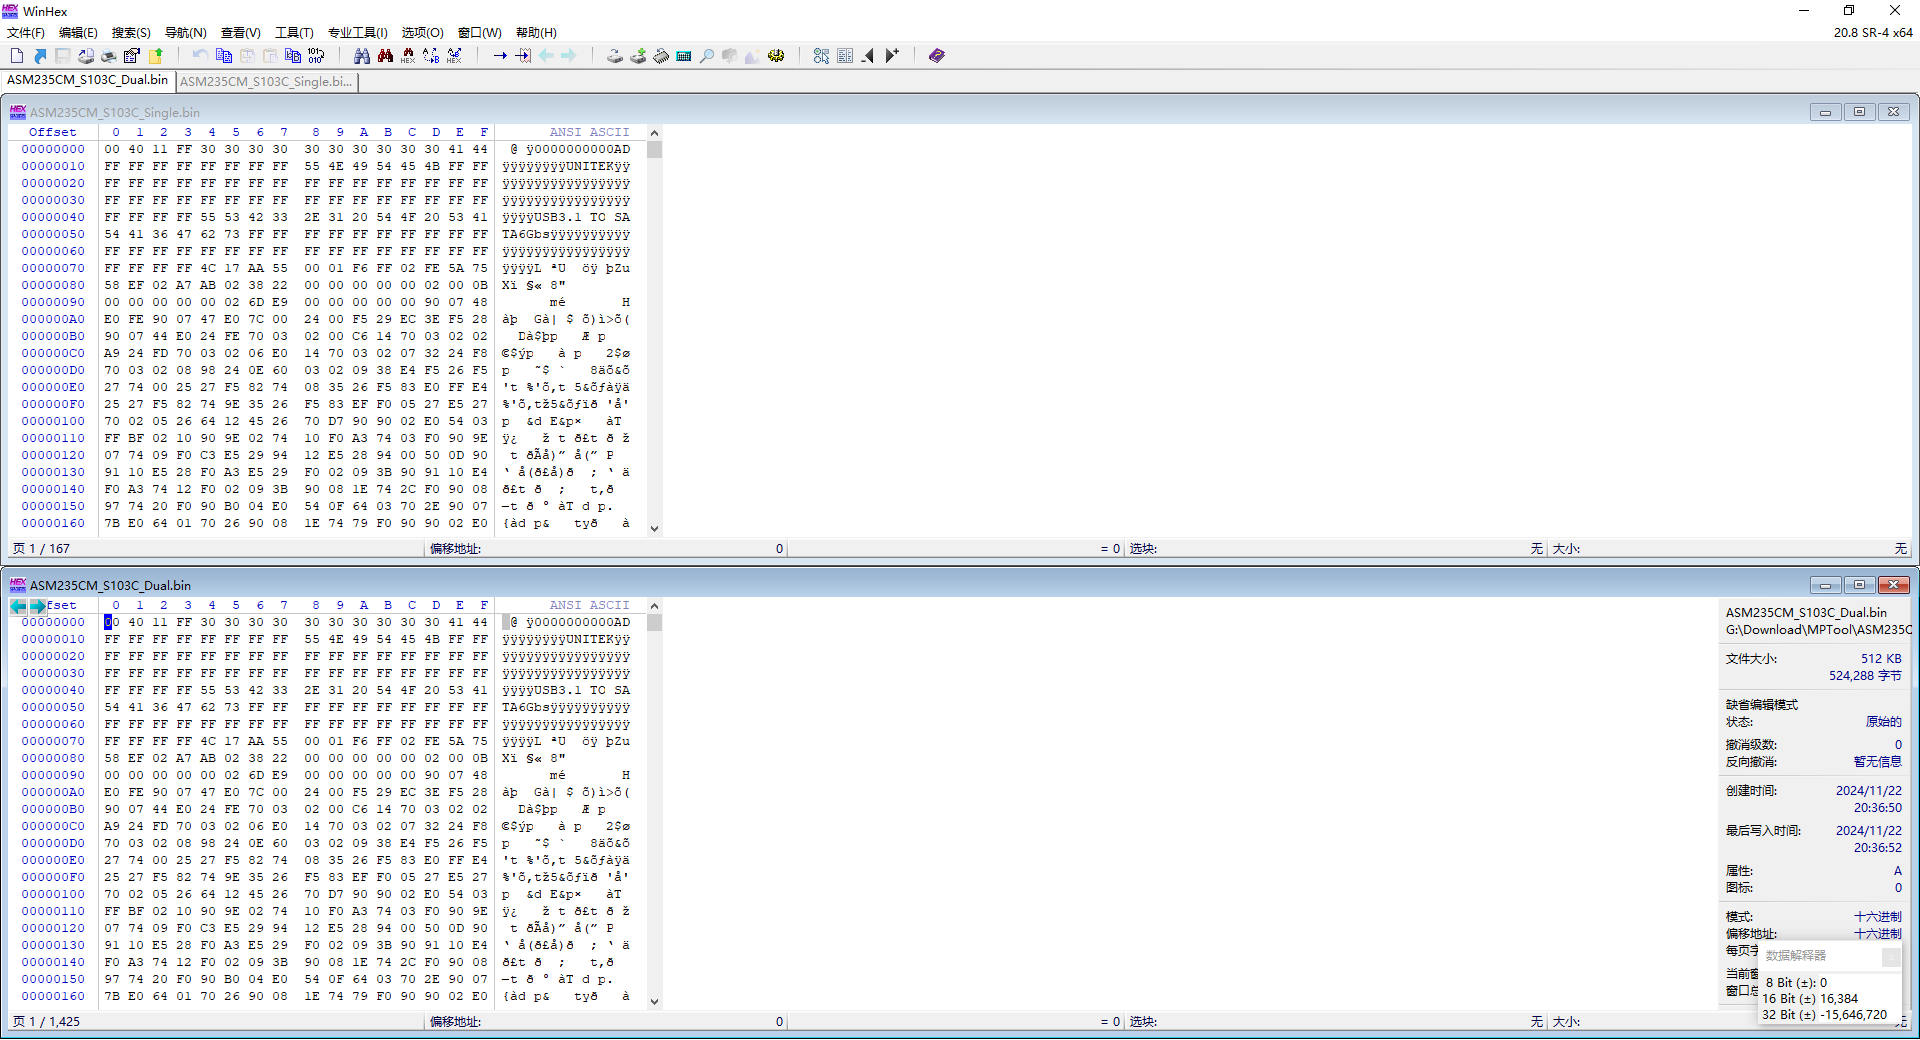Switch to the ASM235CM_S103C_Single.bin tab
This screenshot has height=1040, width=1920.
[266, 82]
